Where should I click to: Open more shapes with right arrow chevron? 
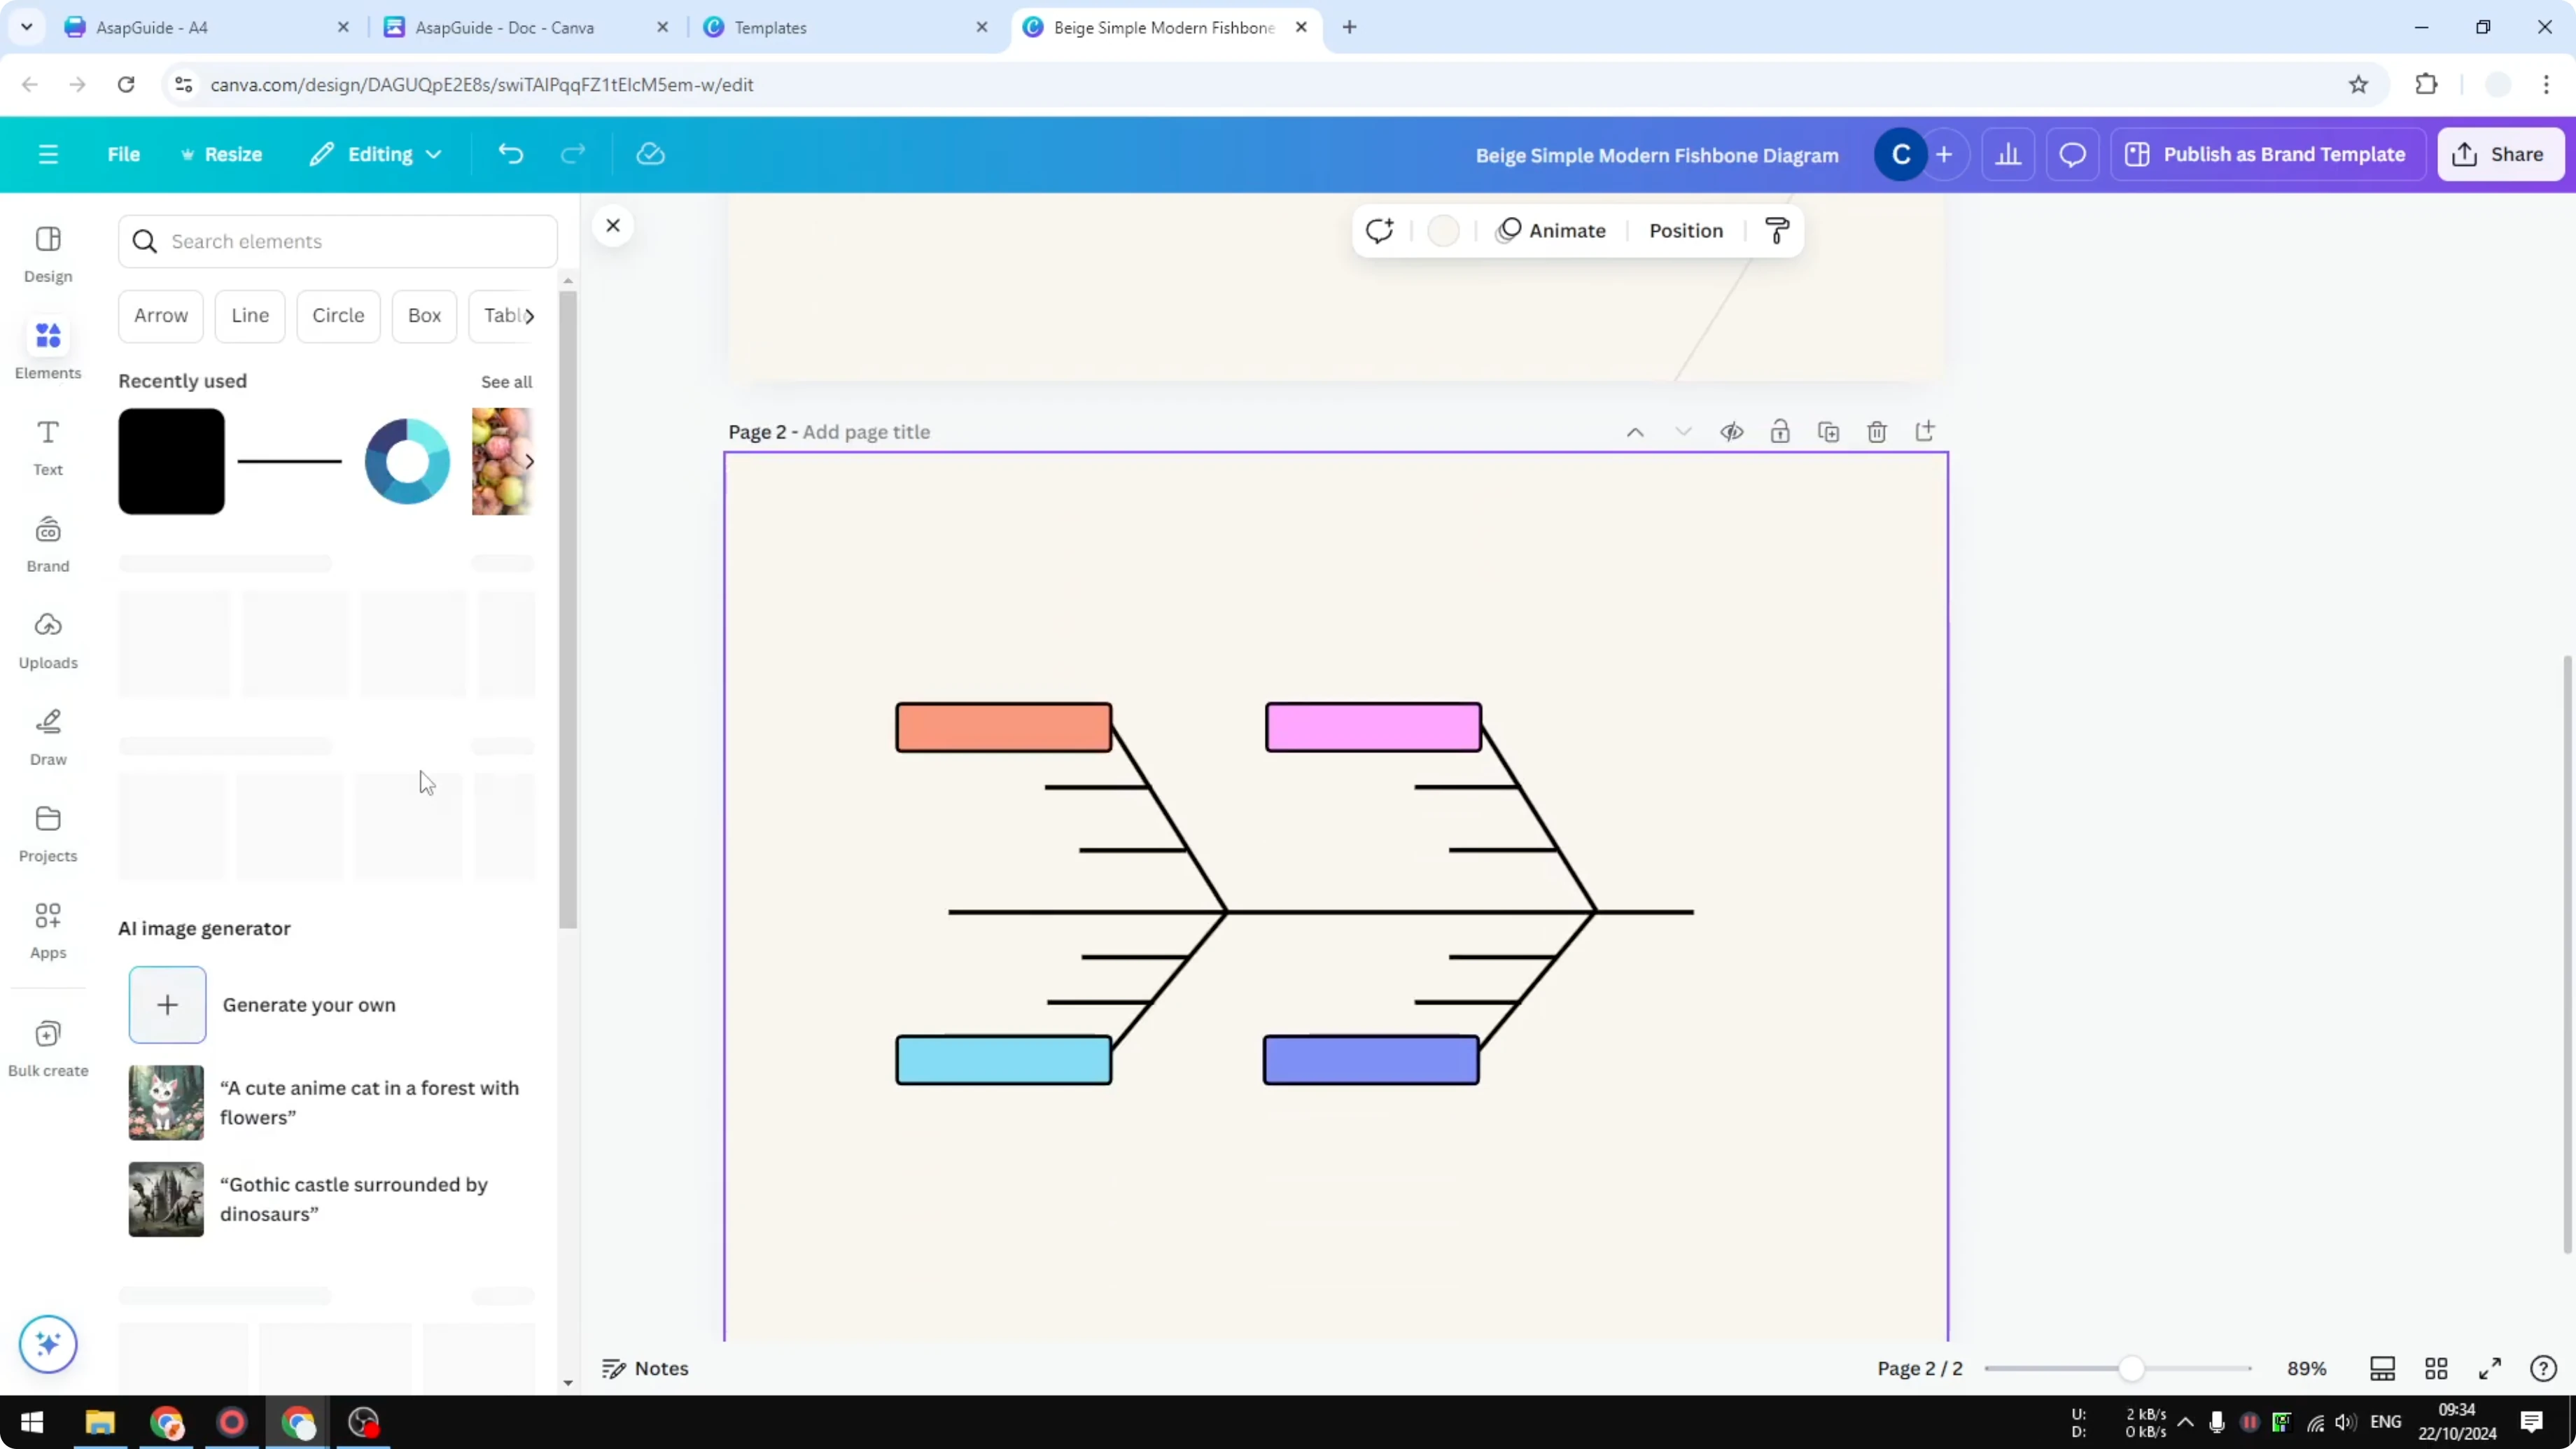click(x=531, y=315)
